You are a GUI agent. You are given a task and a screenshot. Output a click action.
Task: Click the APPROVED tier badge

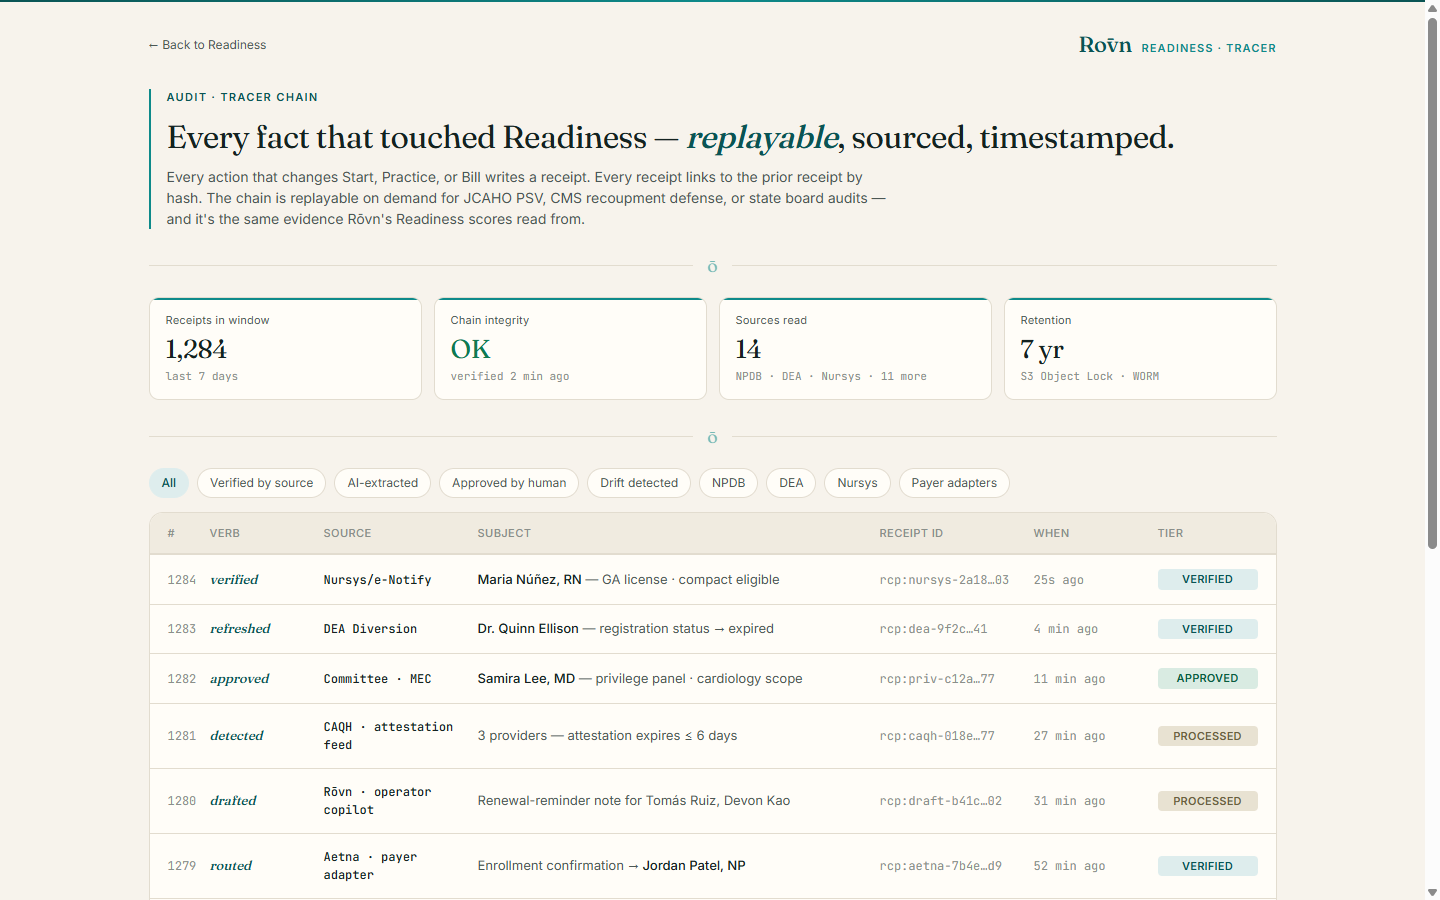(1207, 678)
